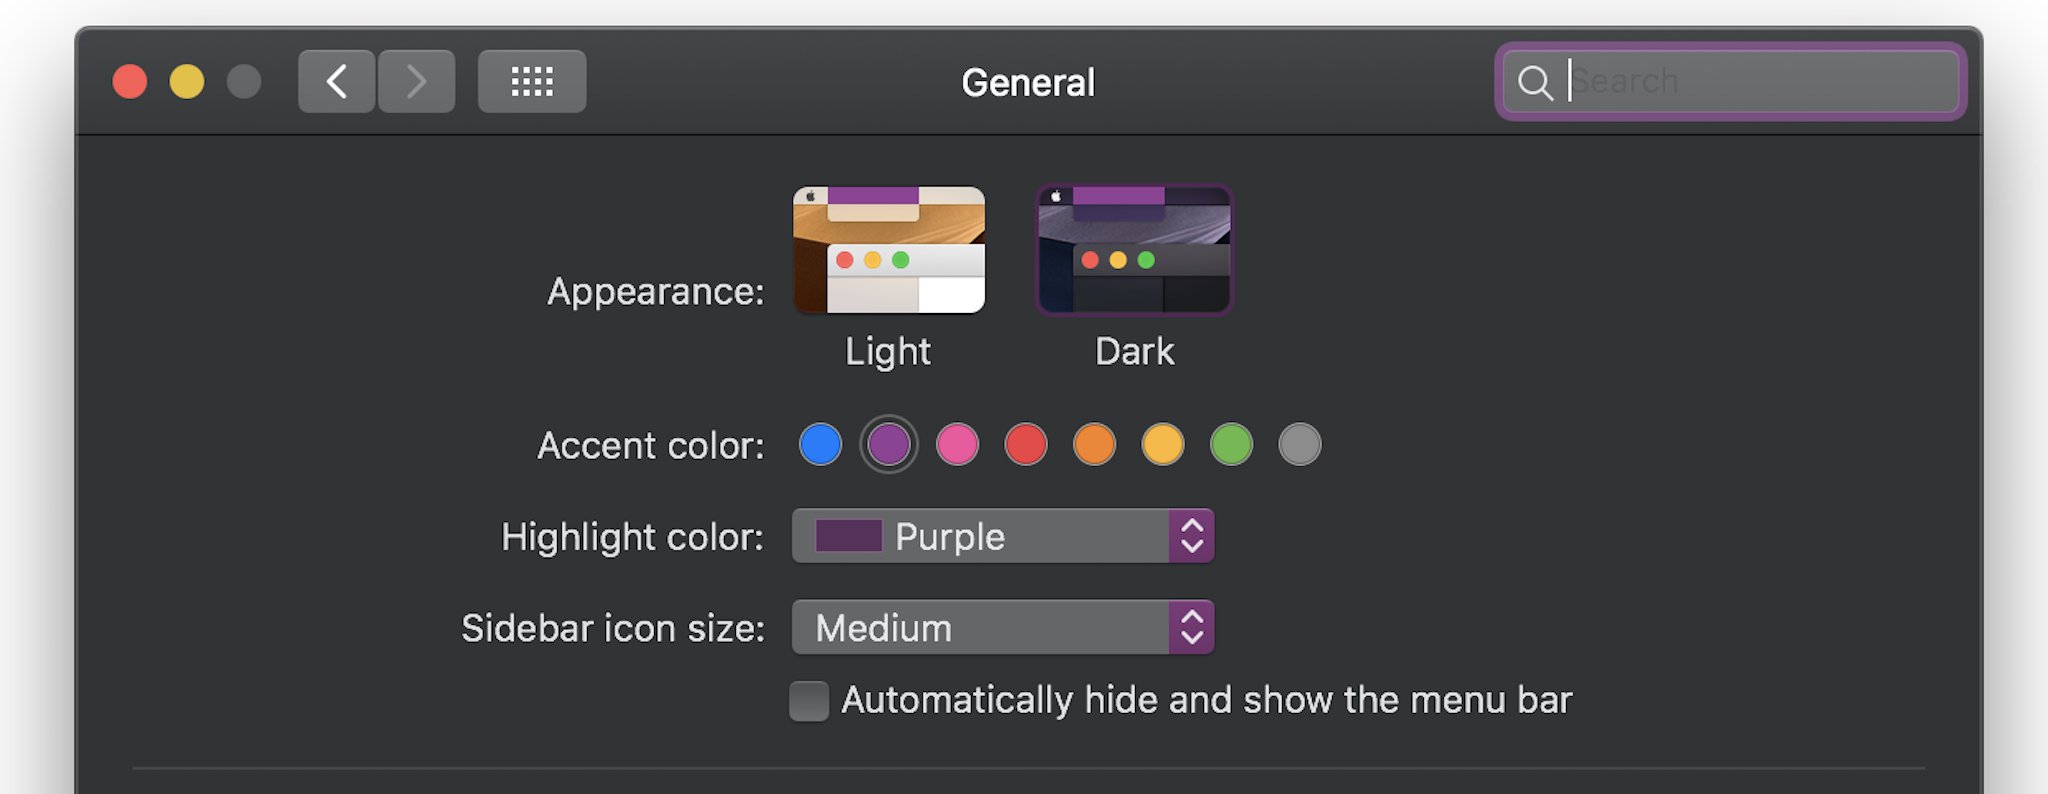Click the Highlight color dropdown arrows
This screenshot has height=794, width=2048.
(x=1192, y=536)
